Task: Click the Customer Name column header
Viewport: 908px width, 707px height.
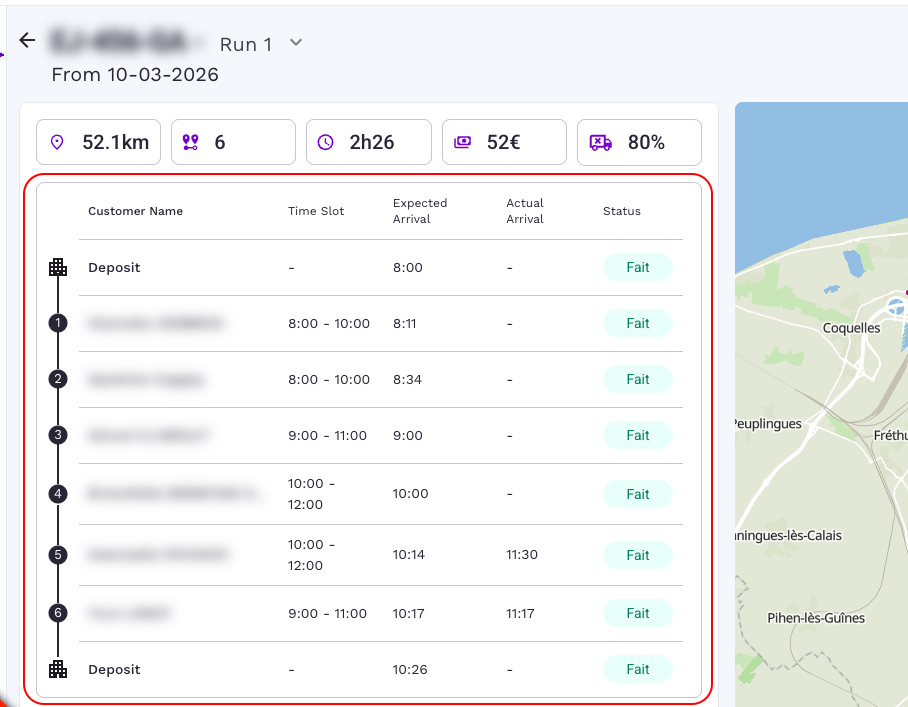Action: pyautogui.click(x=135, y=211)
